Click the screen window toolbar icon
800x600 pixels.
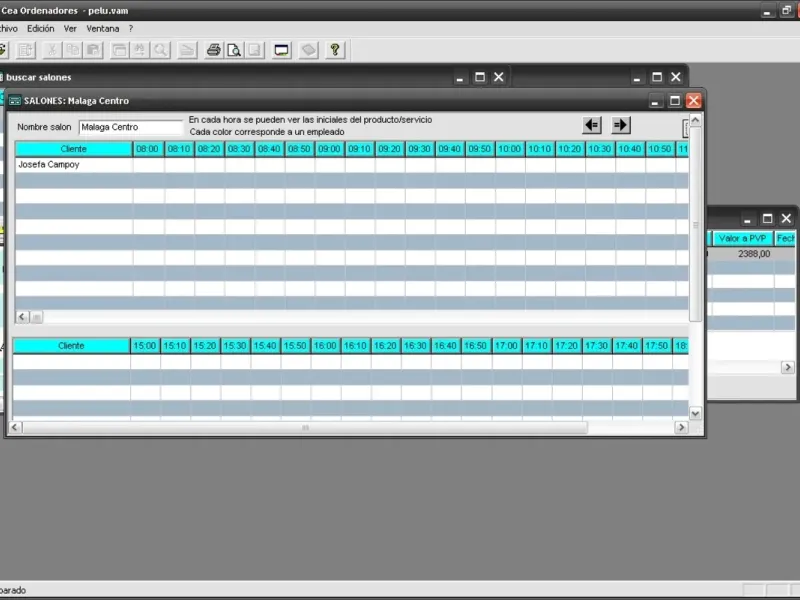pos(281,50)
